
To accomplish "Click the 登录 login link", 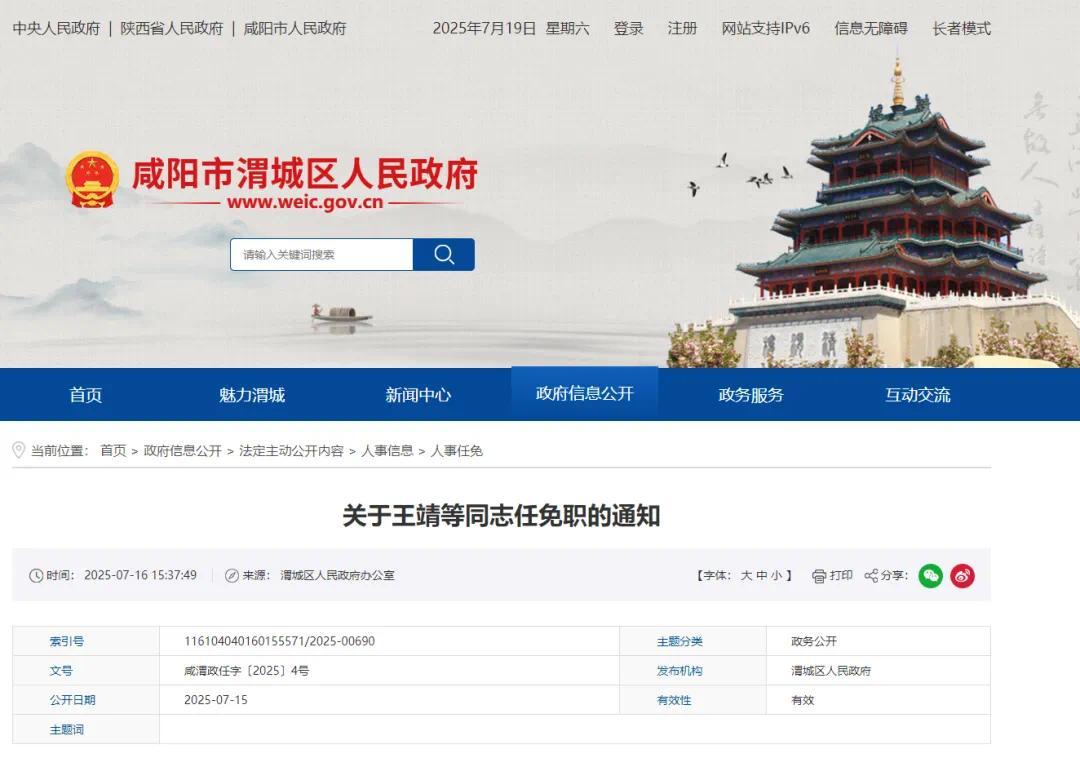I will coord(628,29).
